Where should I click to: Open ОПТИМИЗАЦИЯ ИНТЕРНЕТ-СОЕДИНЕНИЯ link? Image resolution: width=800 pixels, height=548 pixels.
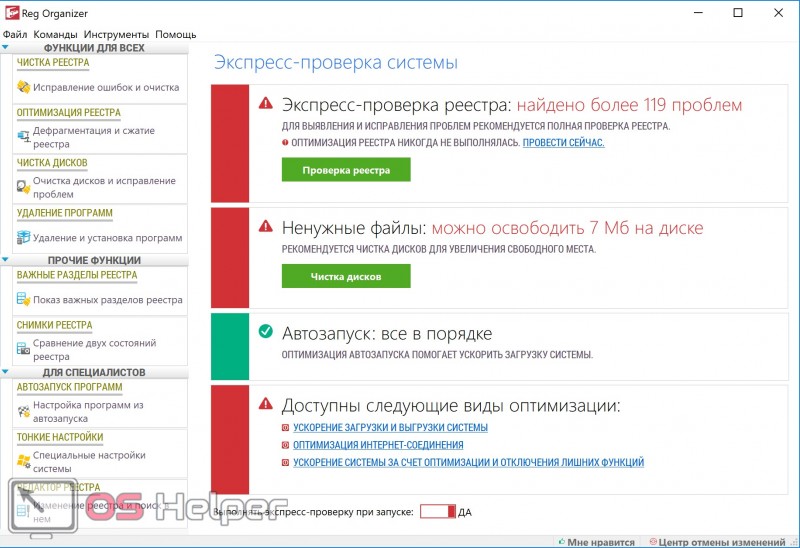(378, 445)
